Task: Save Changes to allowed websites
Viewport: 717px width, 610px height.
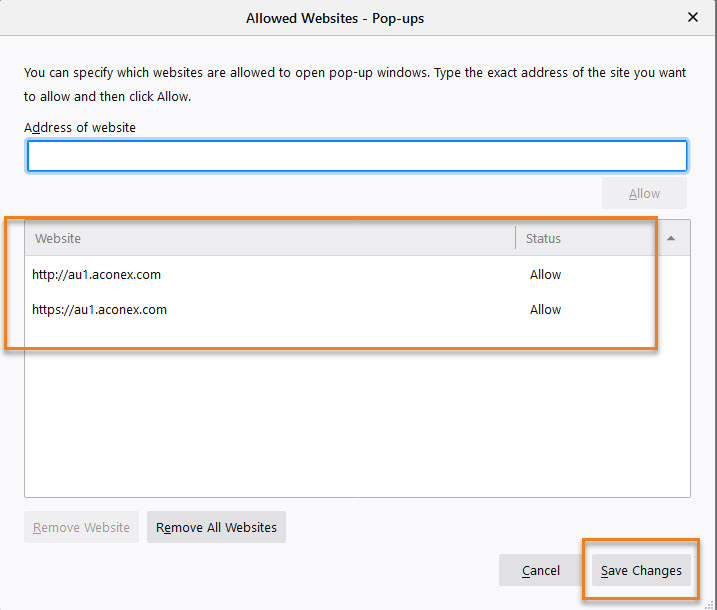Action: 641,570
